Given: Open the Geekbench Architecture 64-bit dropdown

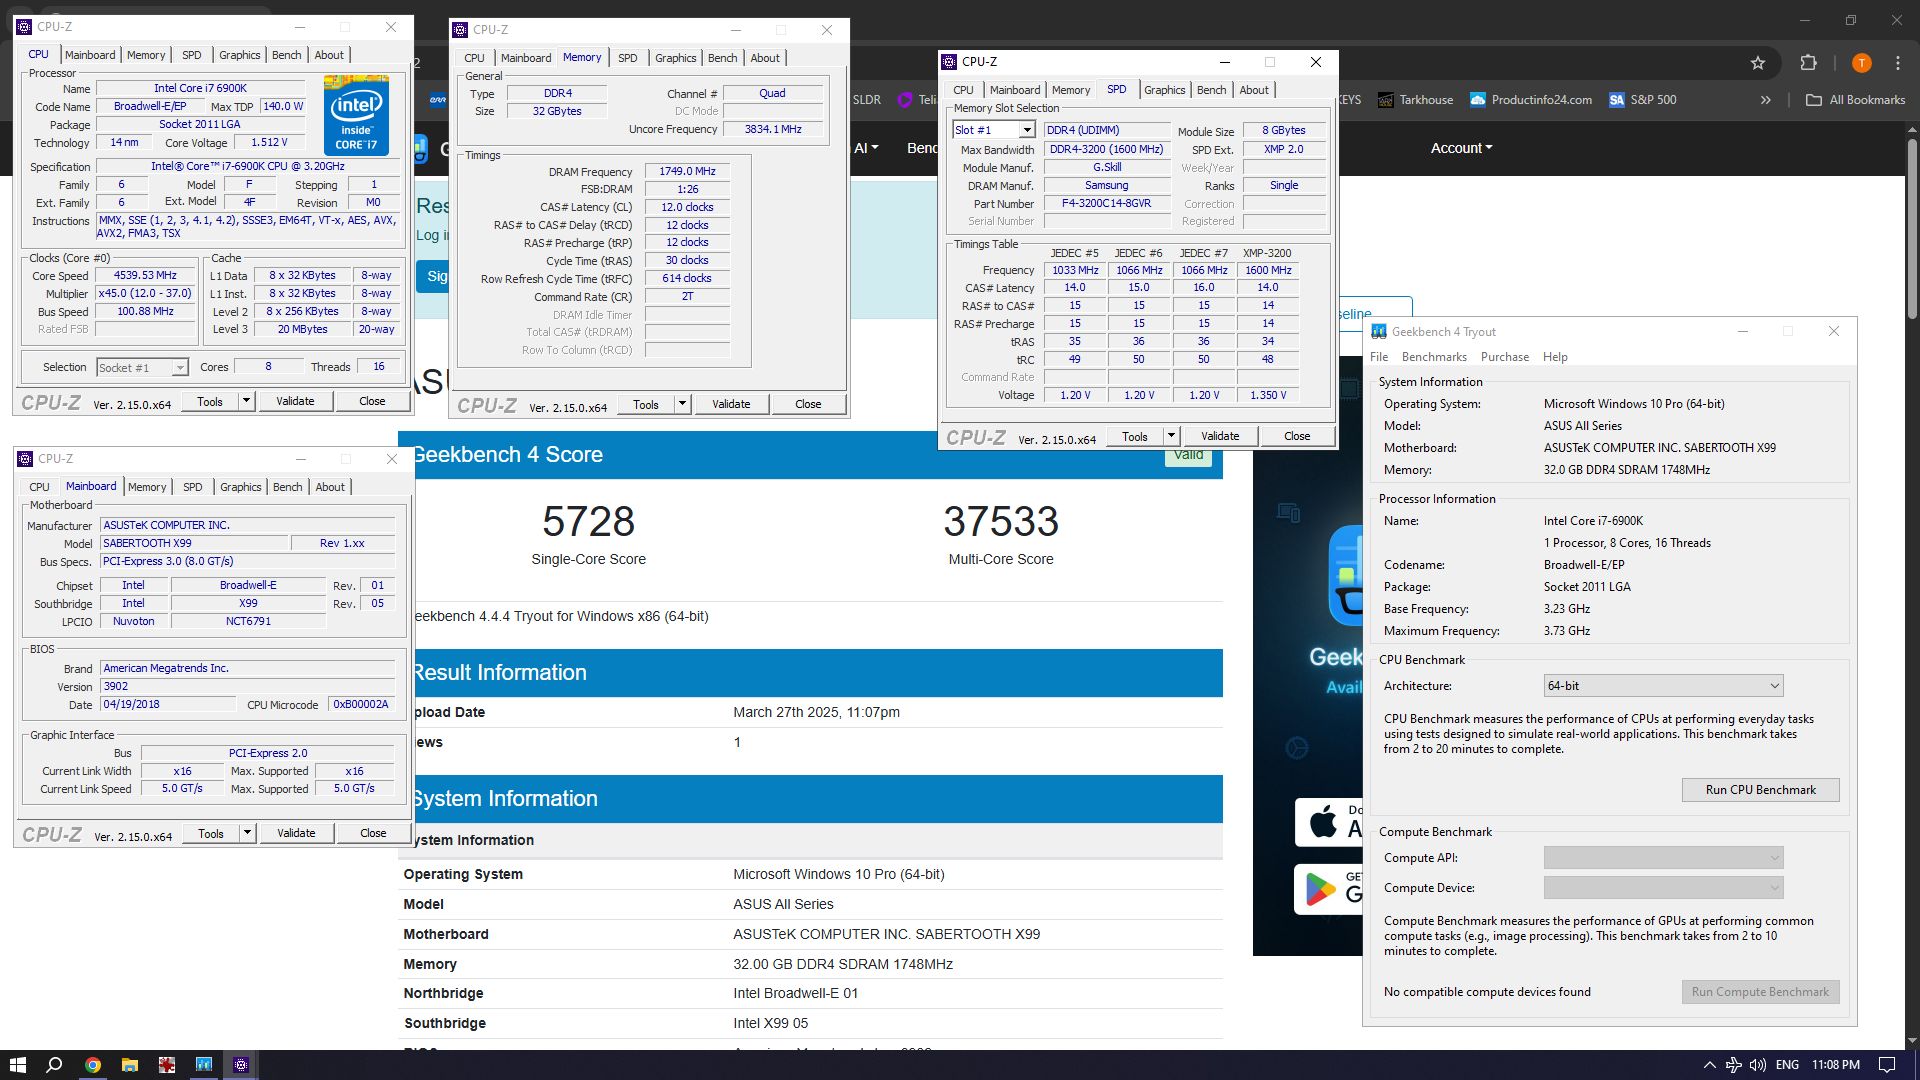Looking at the screenshot, I should (1663, 686).
